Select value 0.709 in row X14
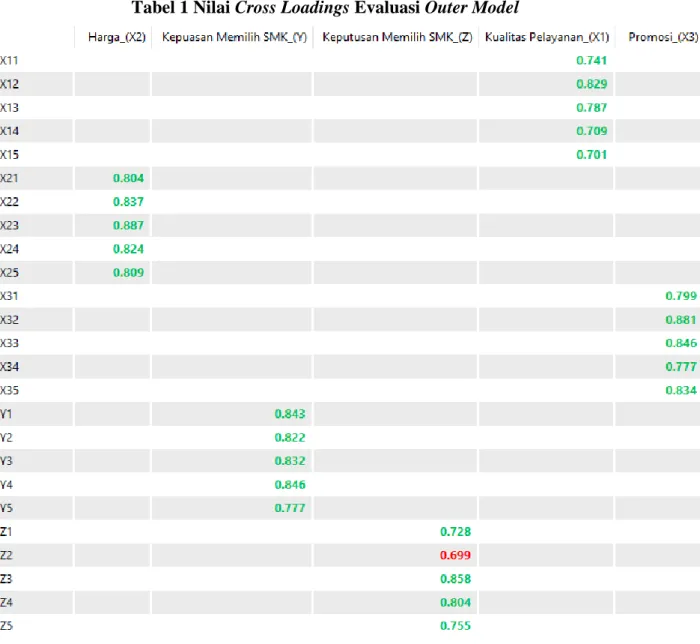 click(592, 131)
